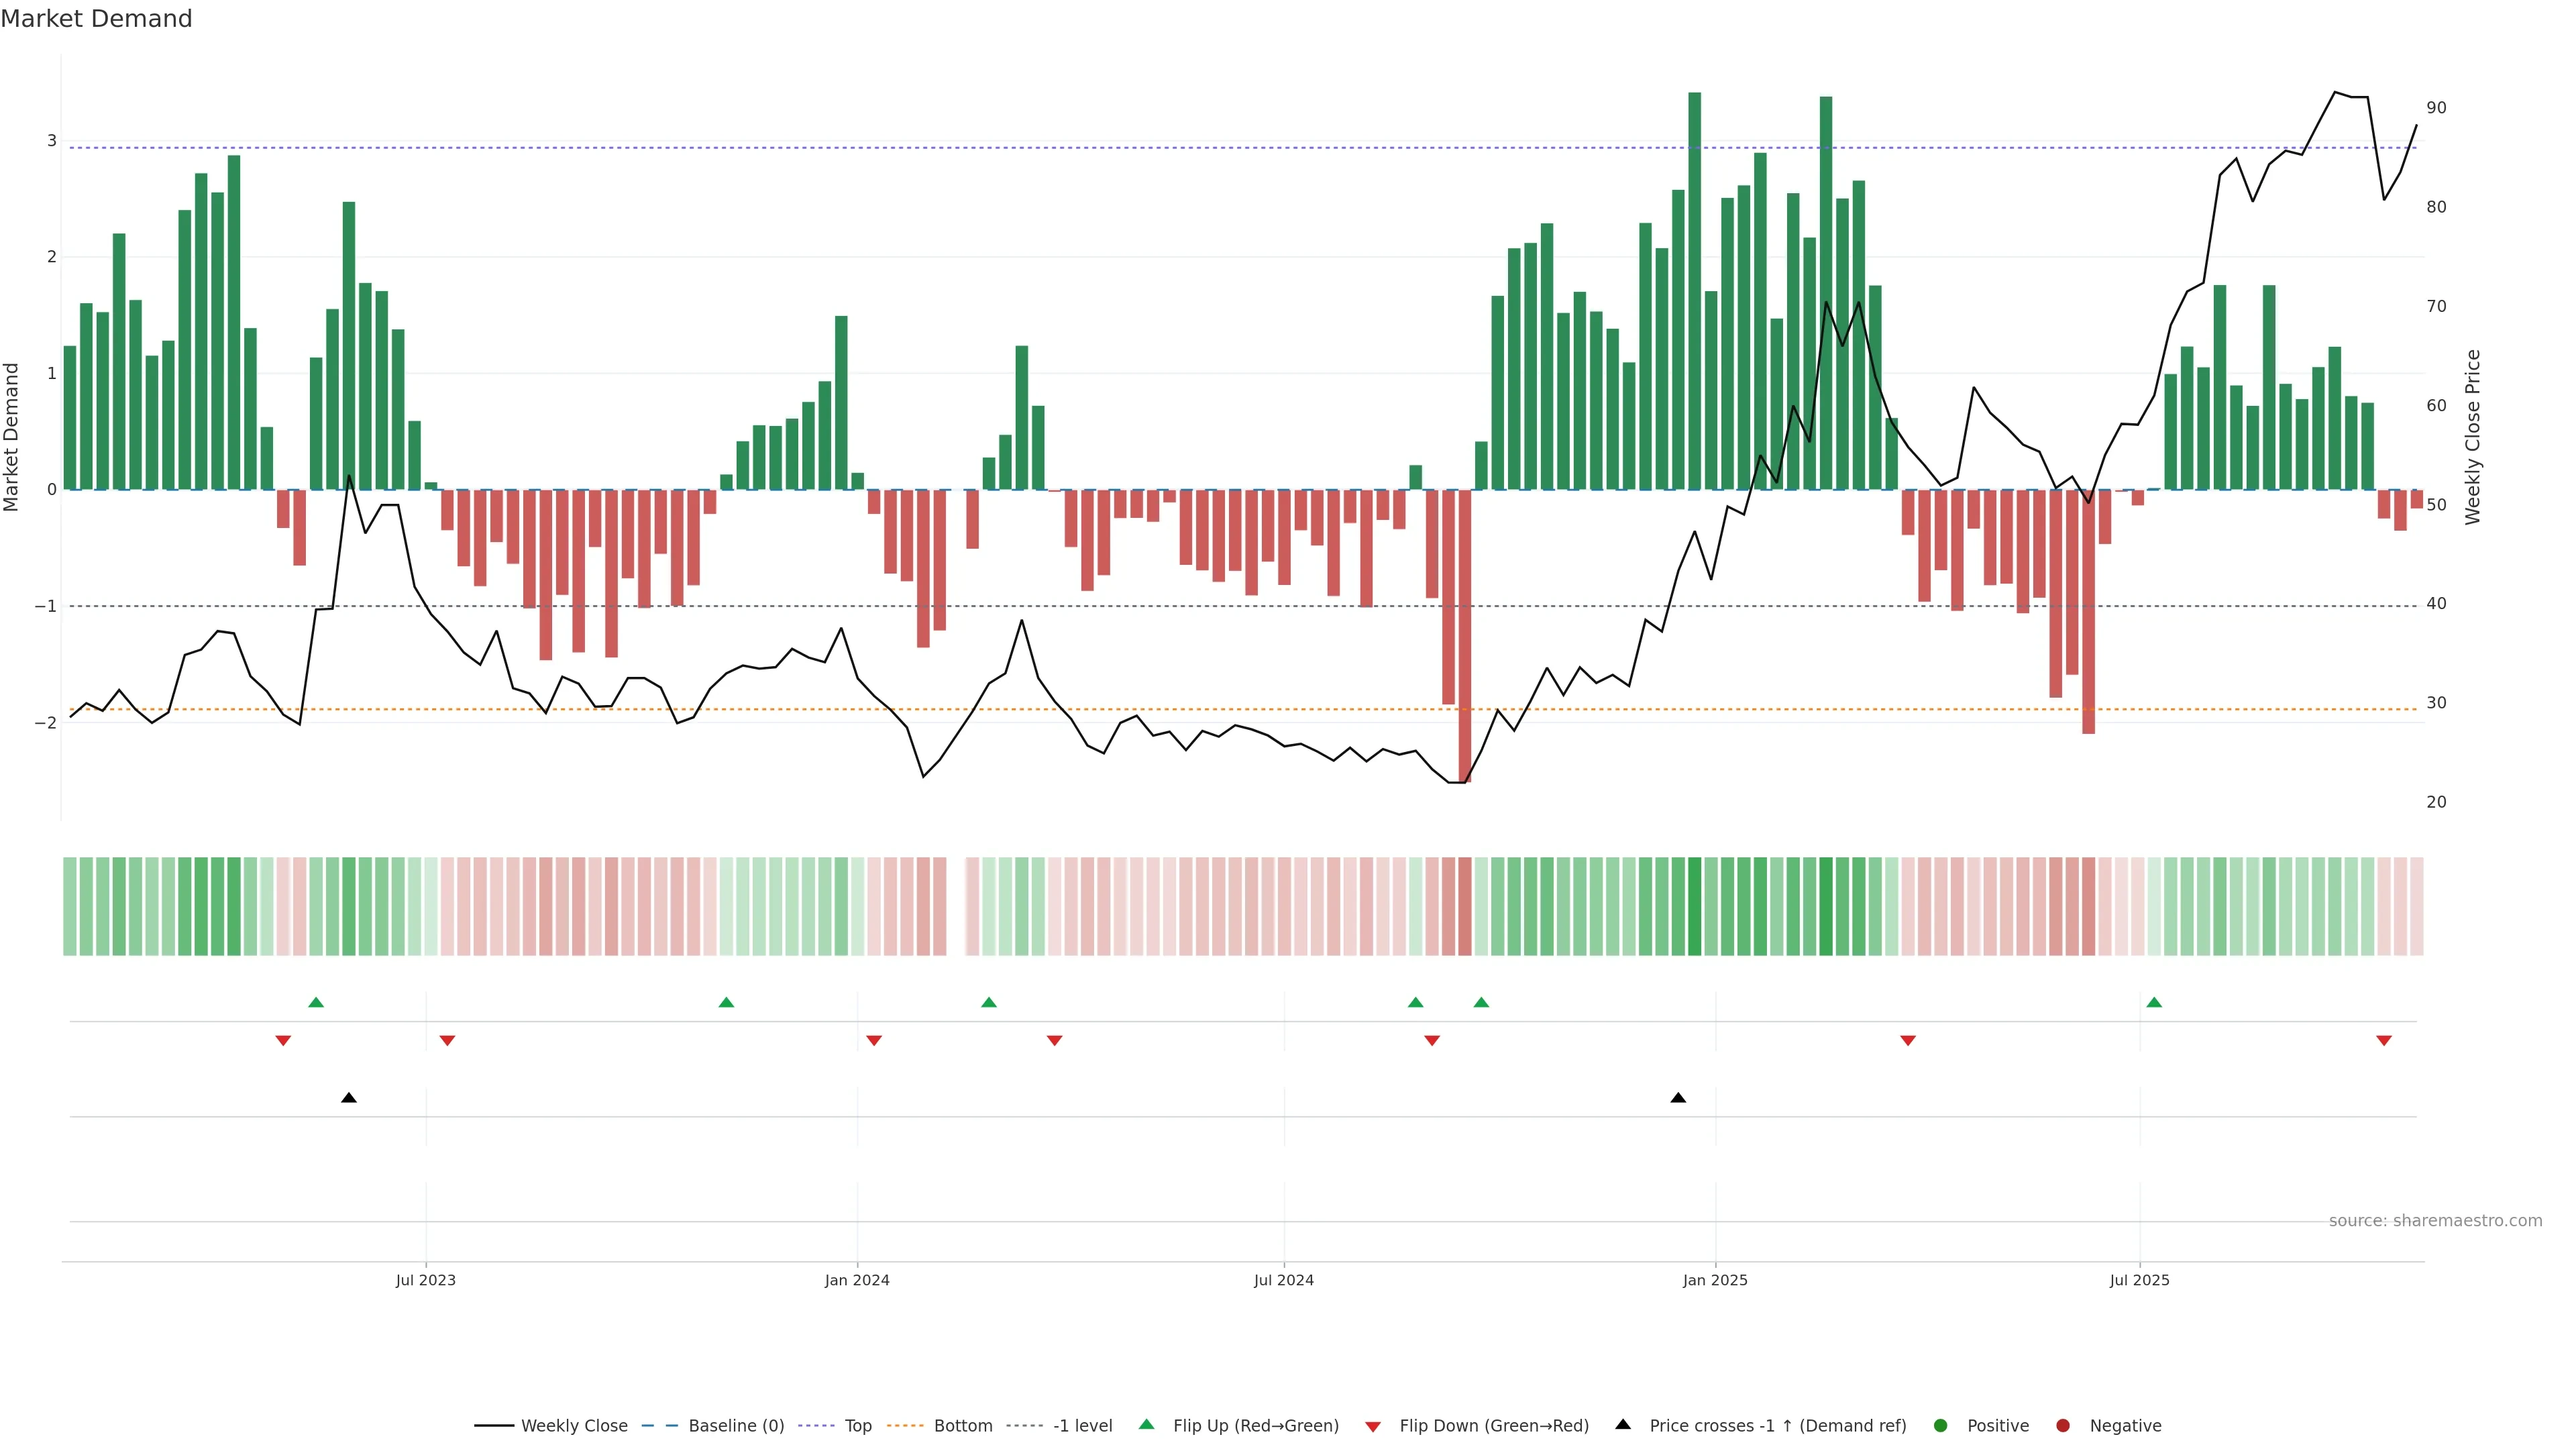This screenshot has height=1449, width=2576.
Task: Hide the Top dotted line via legend
Action: point(857,1425)
